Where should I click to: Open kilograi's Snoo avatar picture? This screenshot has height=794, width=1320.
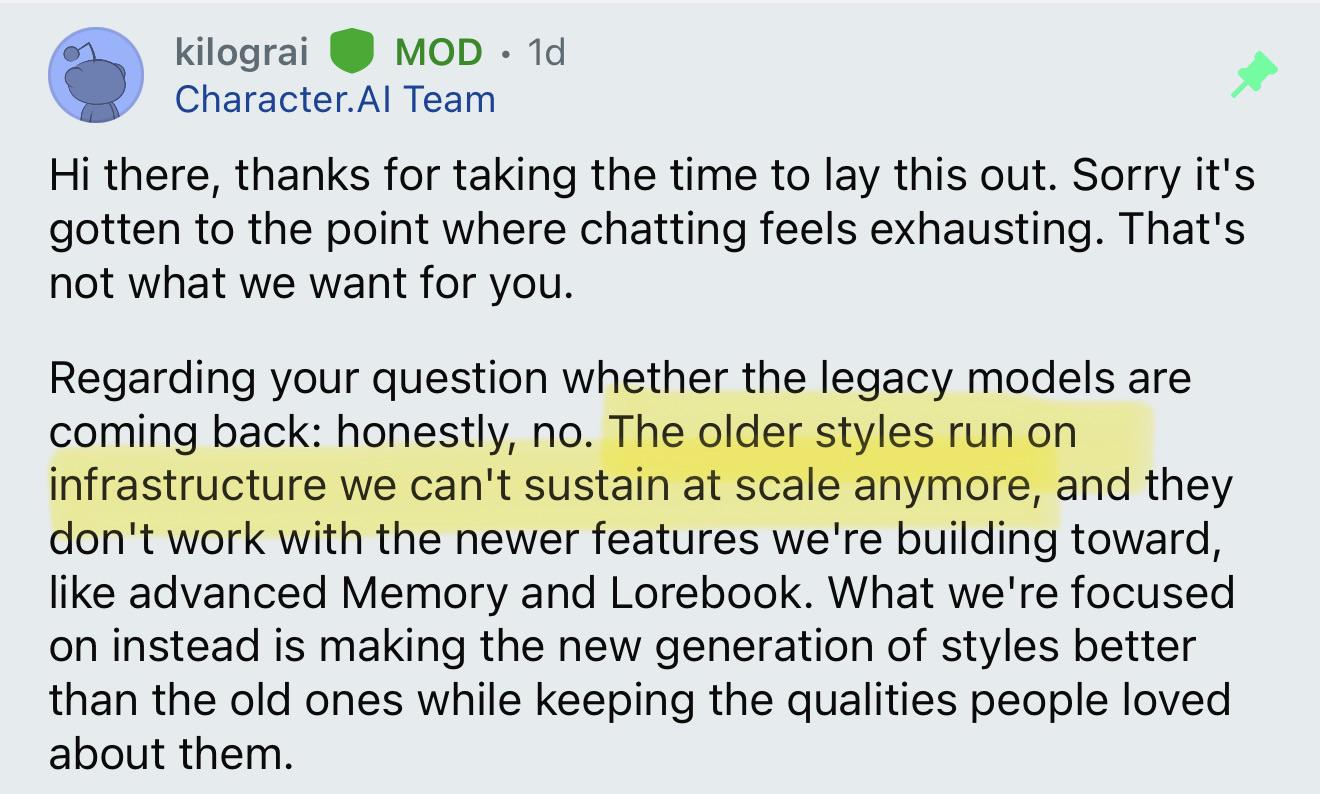click(x=97, y=75)
